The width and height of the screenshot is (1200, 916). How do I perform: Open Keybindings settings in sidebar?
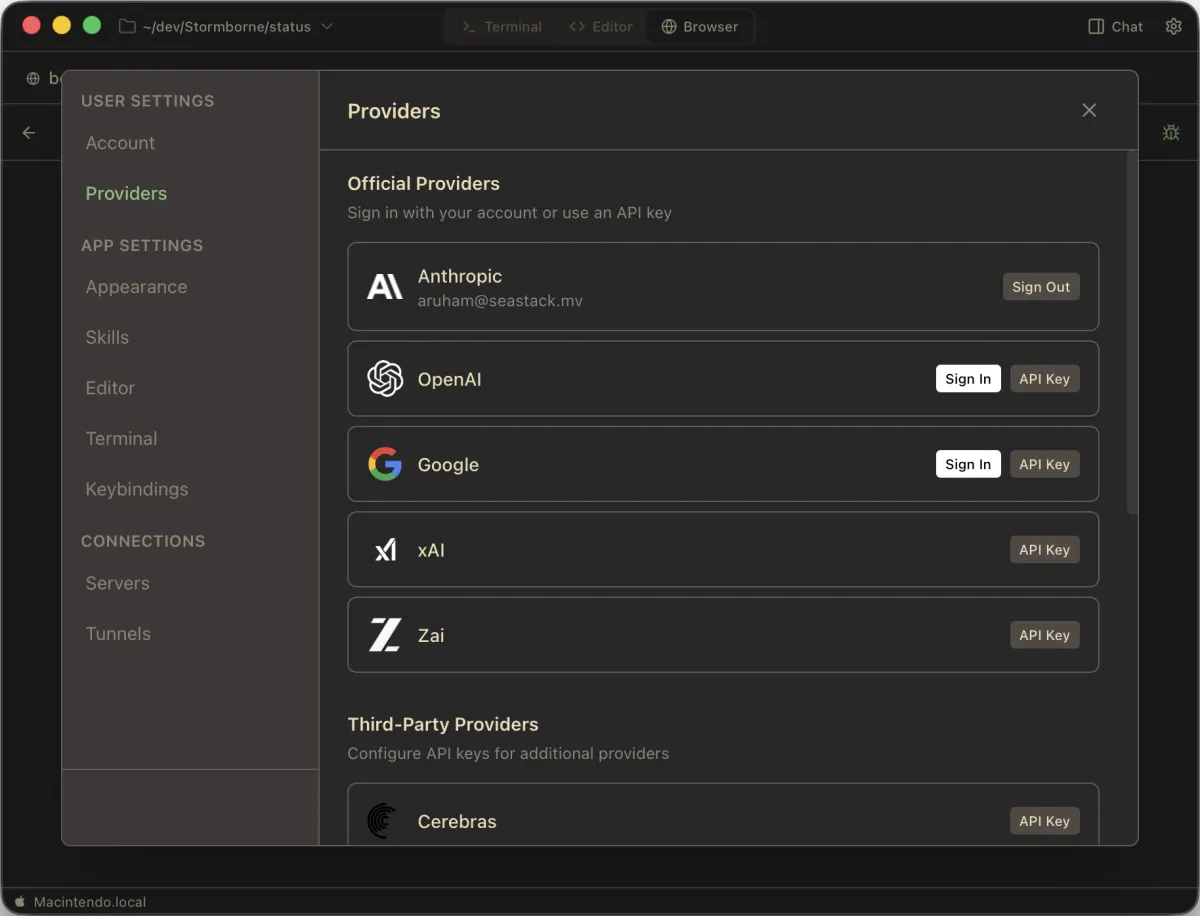pyautogui.click(x=137, y=489)
